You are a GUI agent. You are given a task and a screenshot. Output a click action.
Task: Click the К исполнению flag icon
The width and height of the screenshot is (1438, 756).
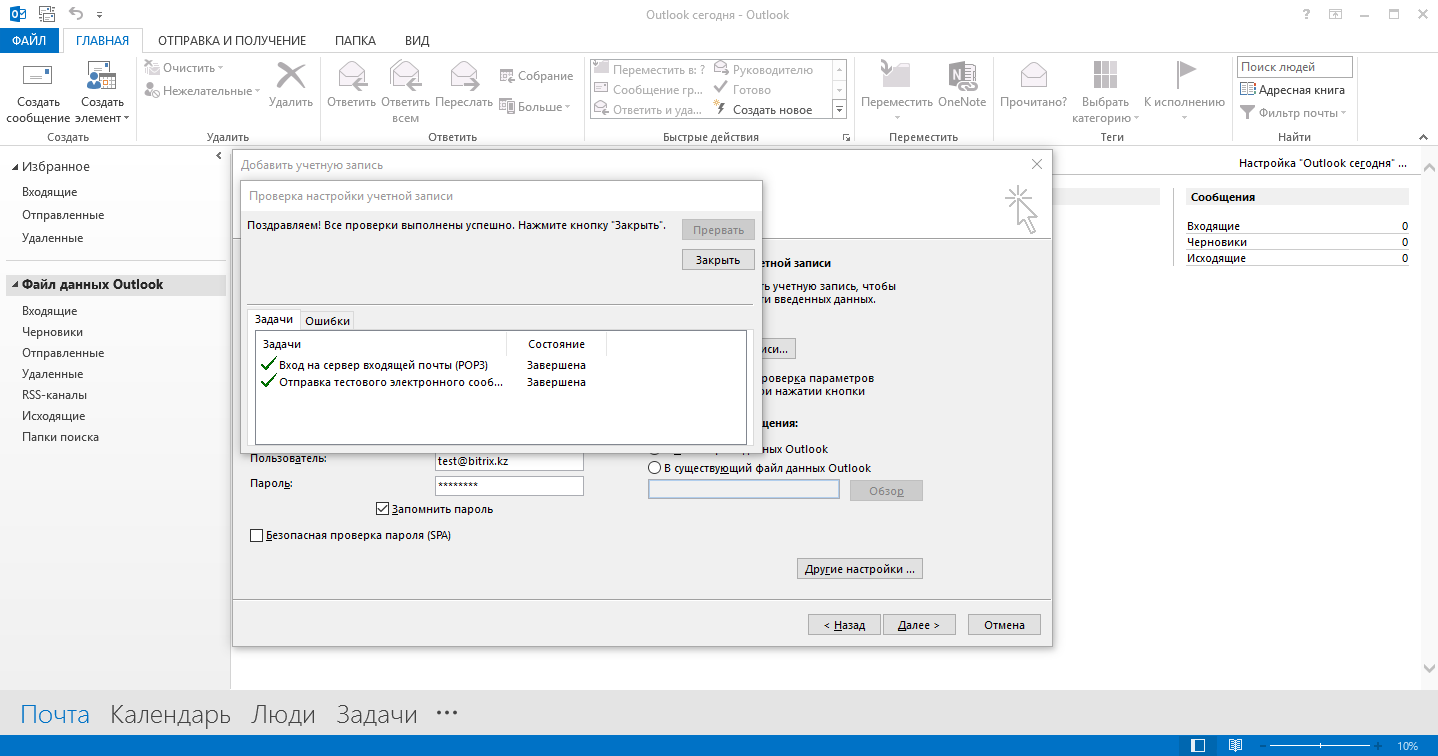point(1185,76)
